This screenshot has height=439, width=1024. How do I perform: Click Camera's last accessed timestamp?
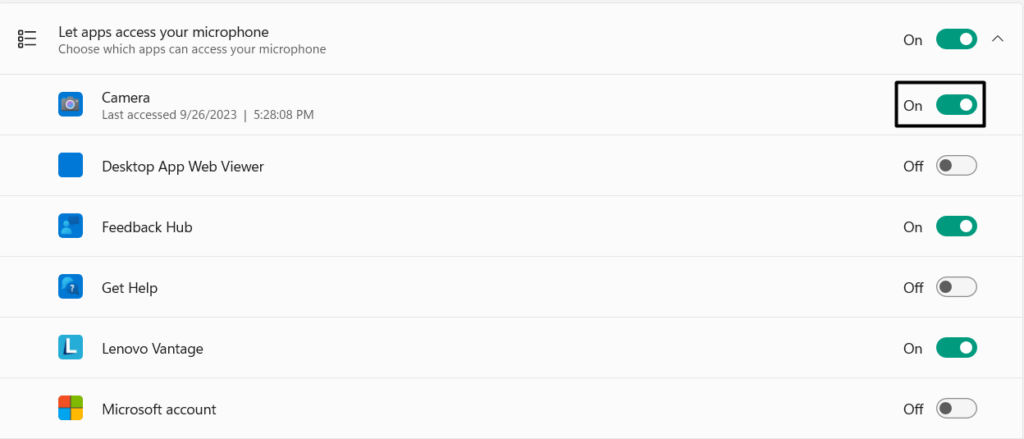[208, 115]
